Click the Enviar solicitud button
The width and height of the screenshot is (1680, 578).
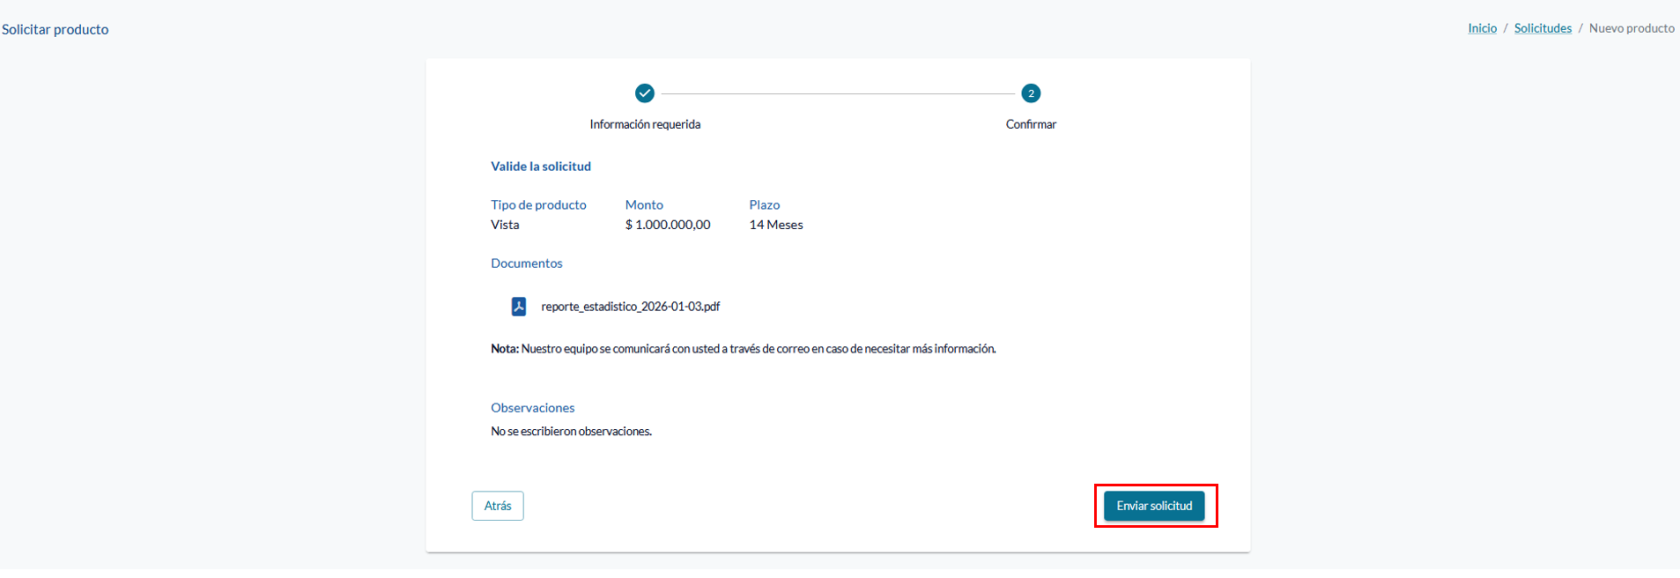[1154, 506]
